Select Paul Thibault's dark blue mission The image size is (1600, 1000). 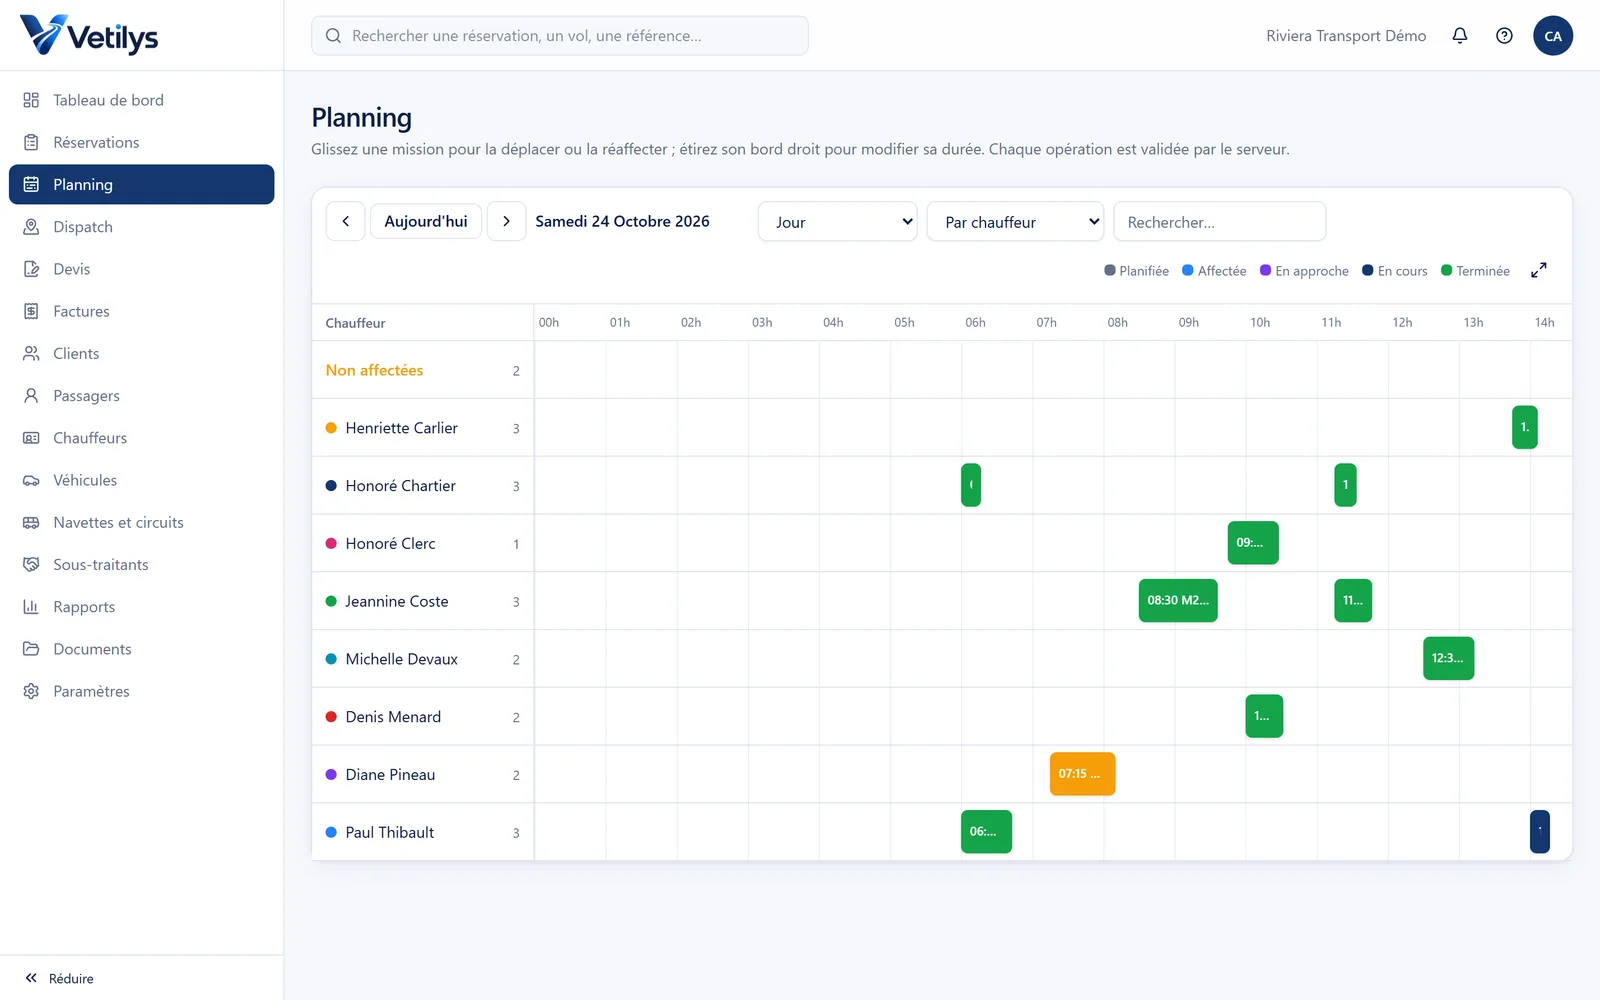coord(1540,832)
